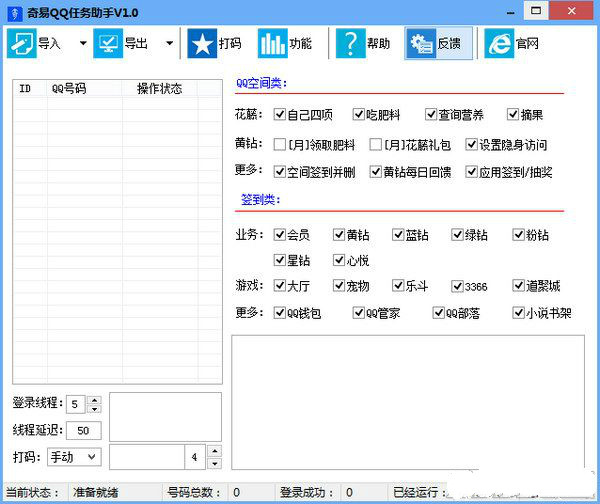This screenshot has height=504, width=600.
Task: Toggle 宠物 game checkbox
Action: [x=339, y=285]
